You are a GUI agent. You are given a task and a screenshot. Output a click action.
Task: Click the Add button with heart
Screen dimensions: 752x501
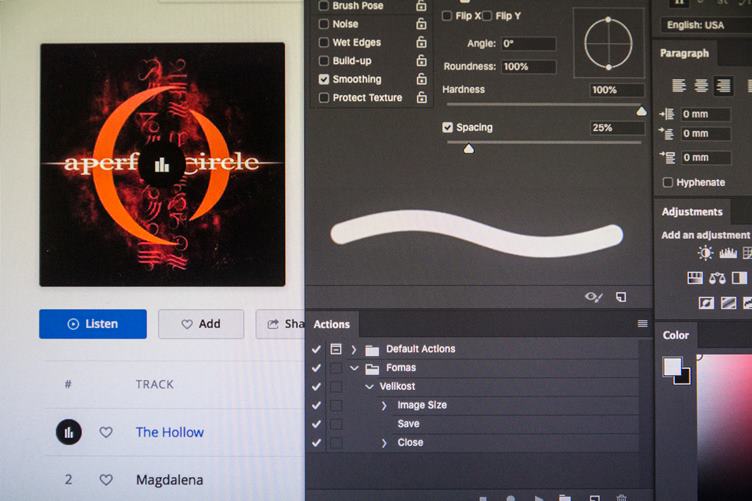(x=201, y=324)
